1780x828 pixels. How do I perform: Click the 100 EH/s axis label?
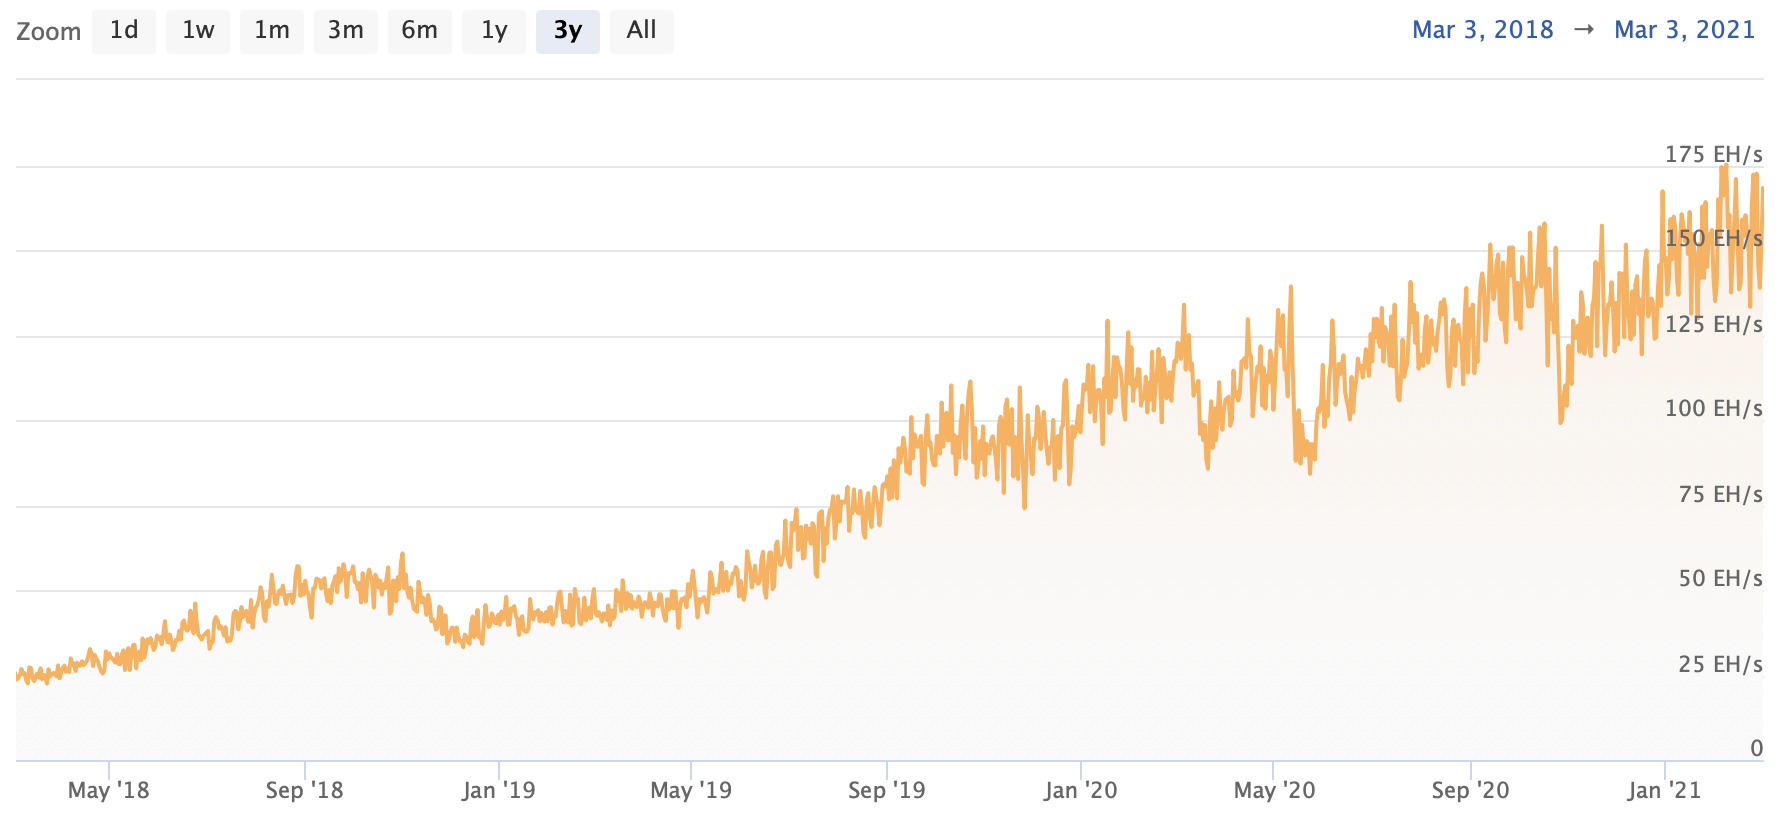coord(1714,408)
